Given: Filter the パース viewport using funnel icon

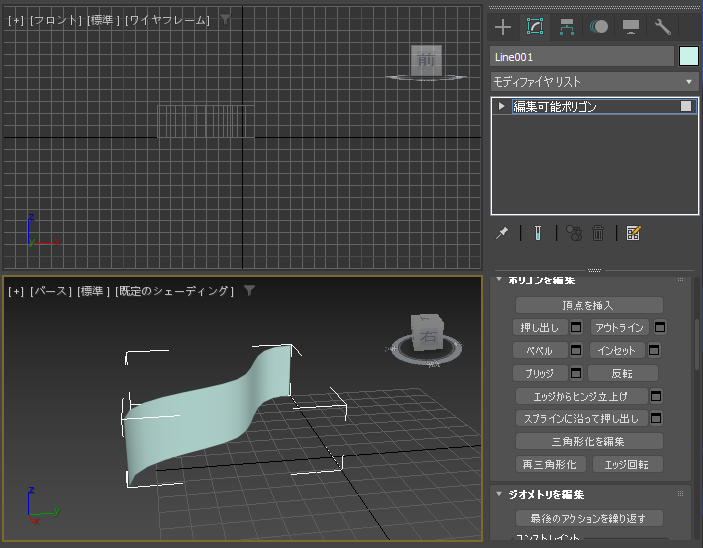Looking at the screenshot, I should pyautogui.click(x=250, y=291).
